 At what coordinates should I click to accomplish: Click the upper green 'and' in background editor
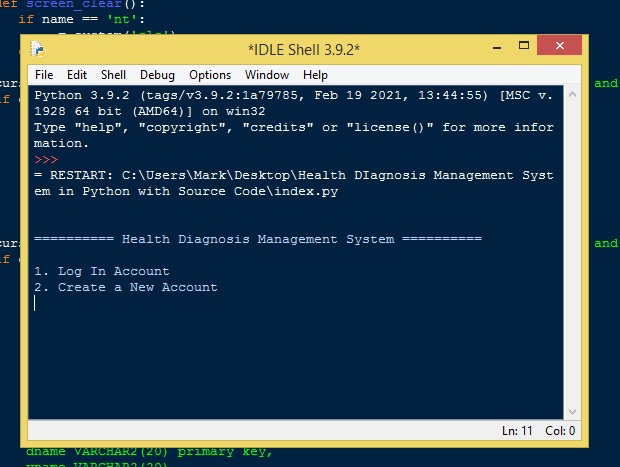coord(606,83)
